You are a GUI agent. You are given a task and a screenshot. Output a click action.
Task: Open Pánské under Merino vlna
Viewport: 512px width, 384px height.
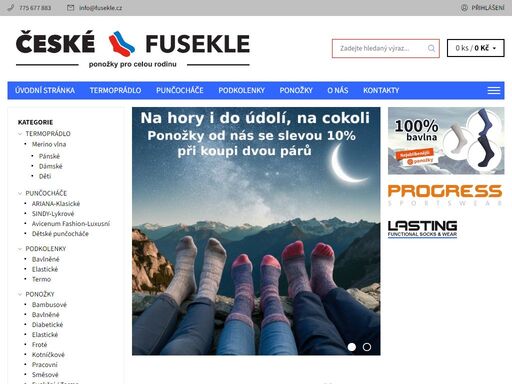pos(49,156)
